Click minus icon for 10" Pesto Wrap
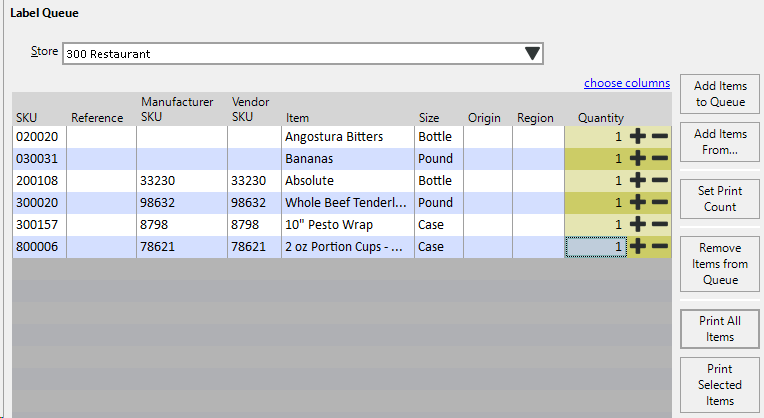The image size is (764, 418). [660, 224]
